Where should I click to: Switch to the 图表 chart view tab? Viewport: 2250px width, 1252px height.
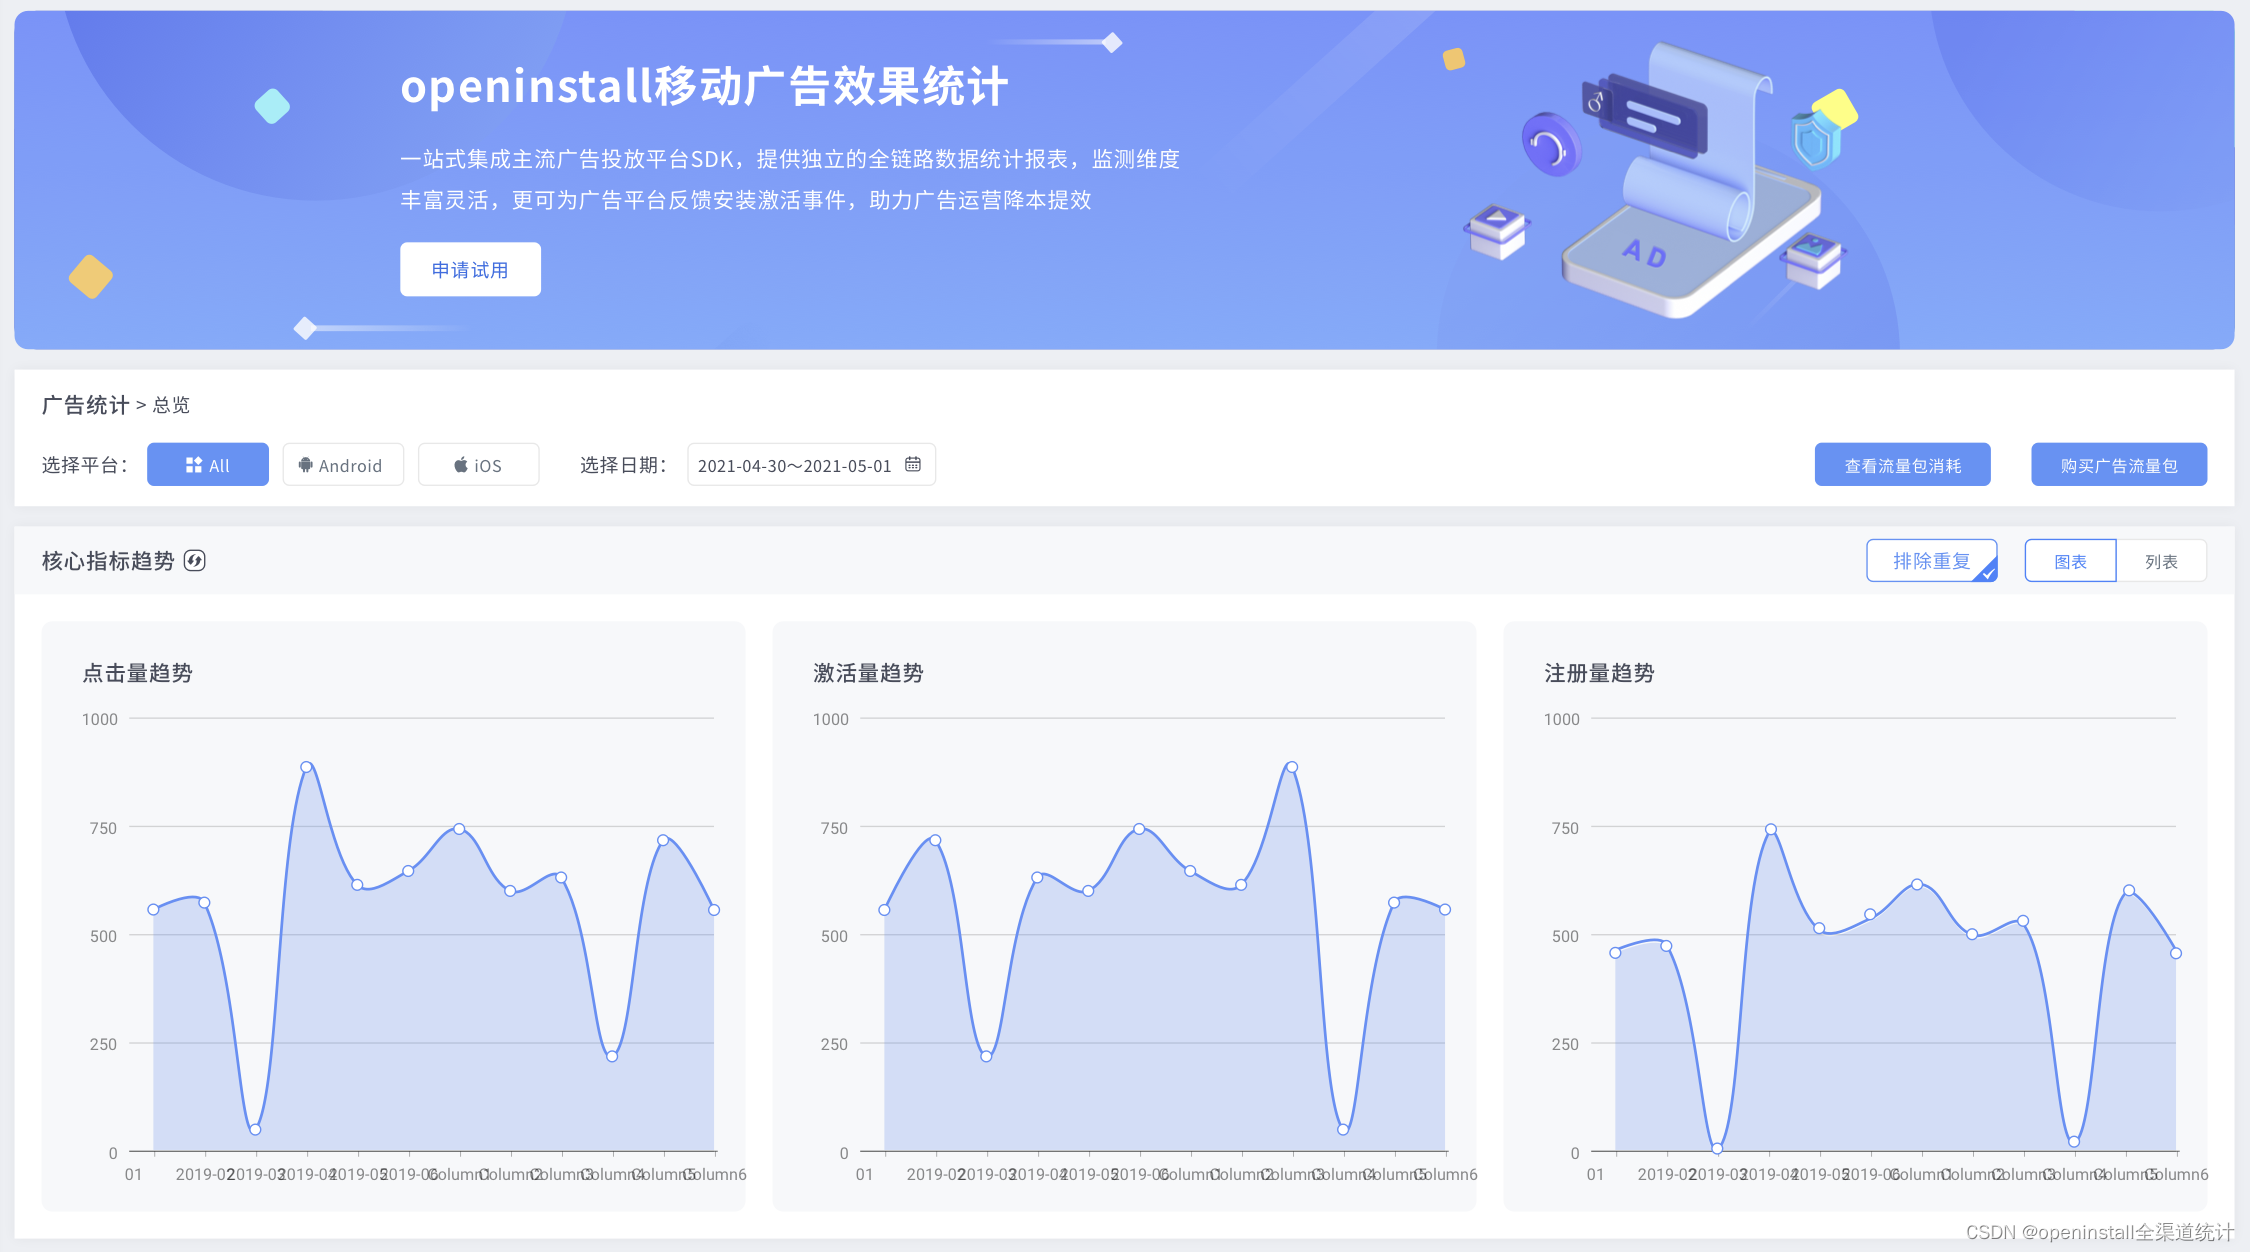coord(2070,561)
